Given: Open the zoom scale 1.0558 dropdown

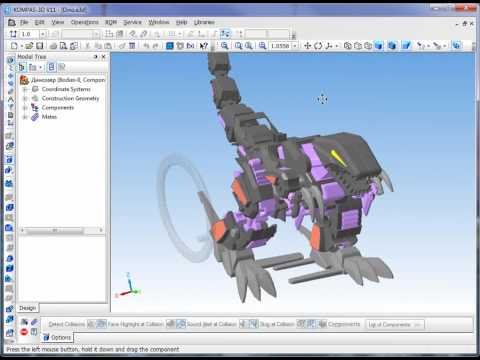Looking at the screenshot, I should coord(295,46).
